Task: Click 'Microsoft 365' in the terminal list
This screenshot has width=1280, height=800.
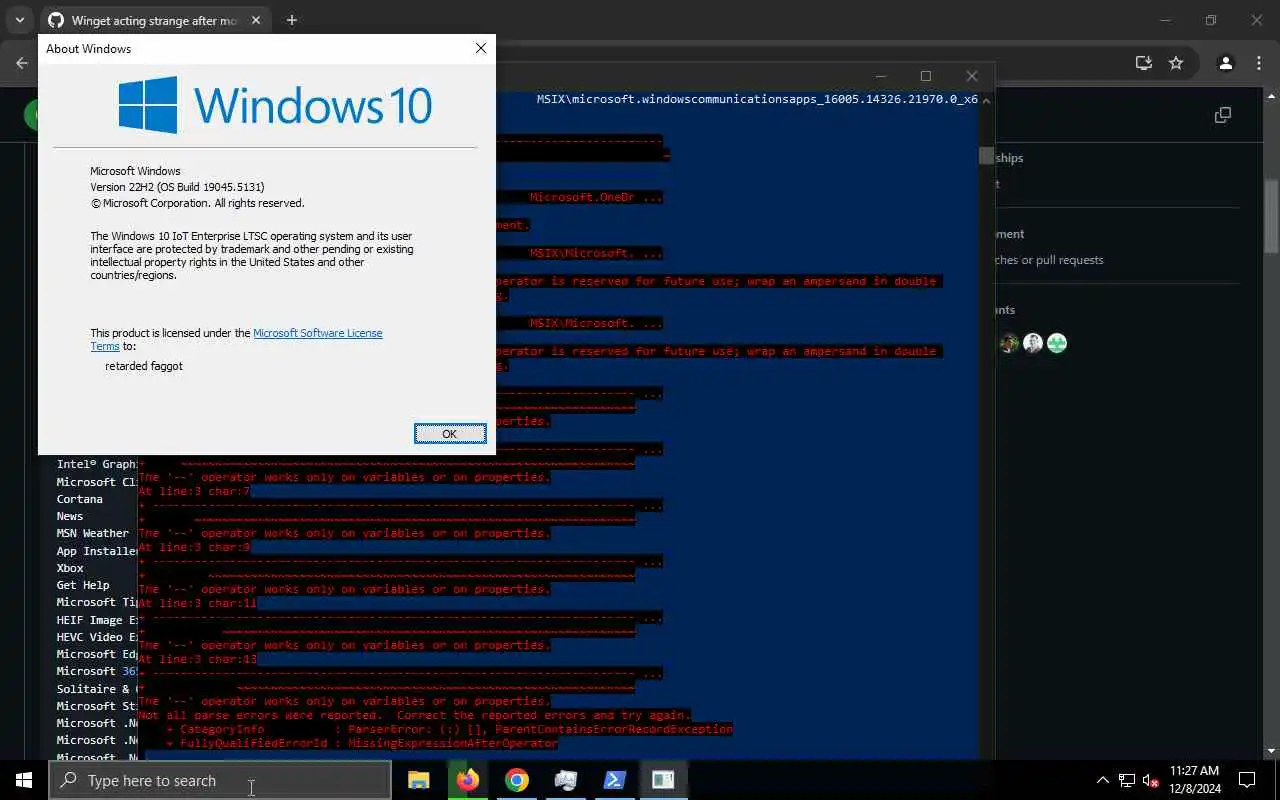Action: click(x=97, y=671)
